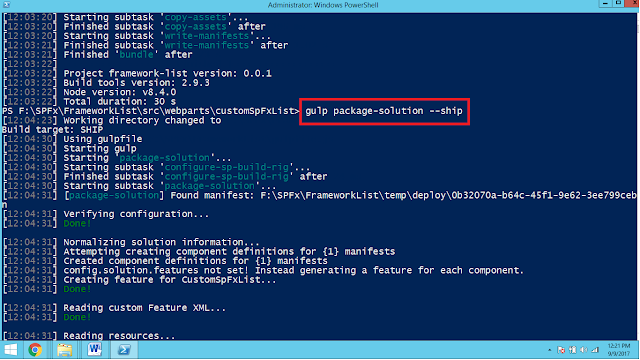The width and height of the screenshot is (640, 360).
Task: Click the 'Found manifest:' path line
Action: [x=350, y=196]
